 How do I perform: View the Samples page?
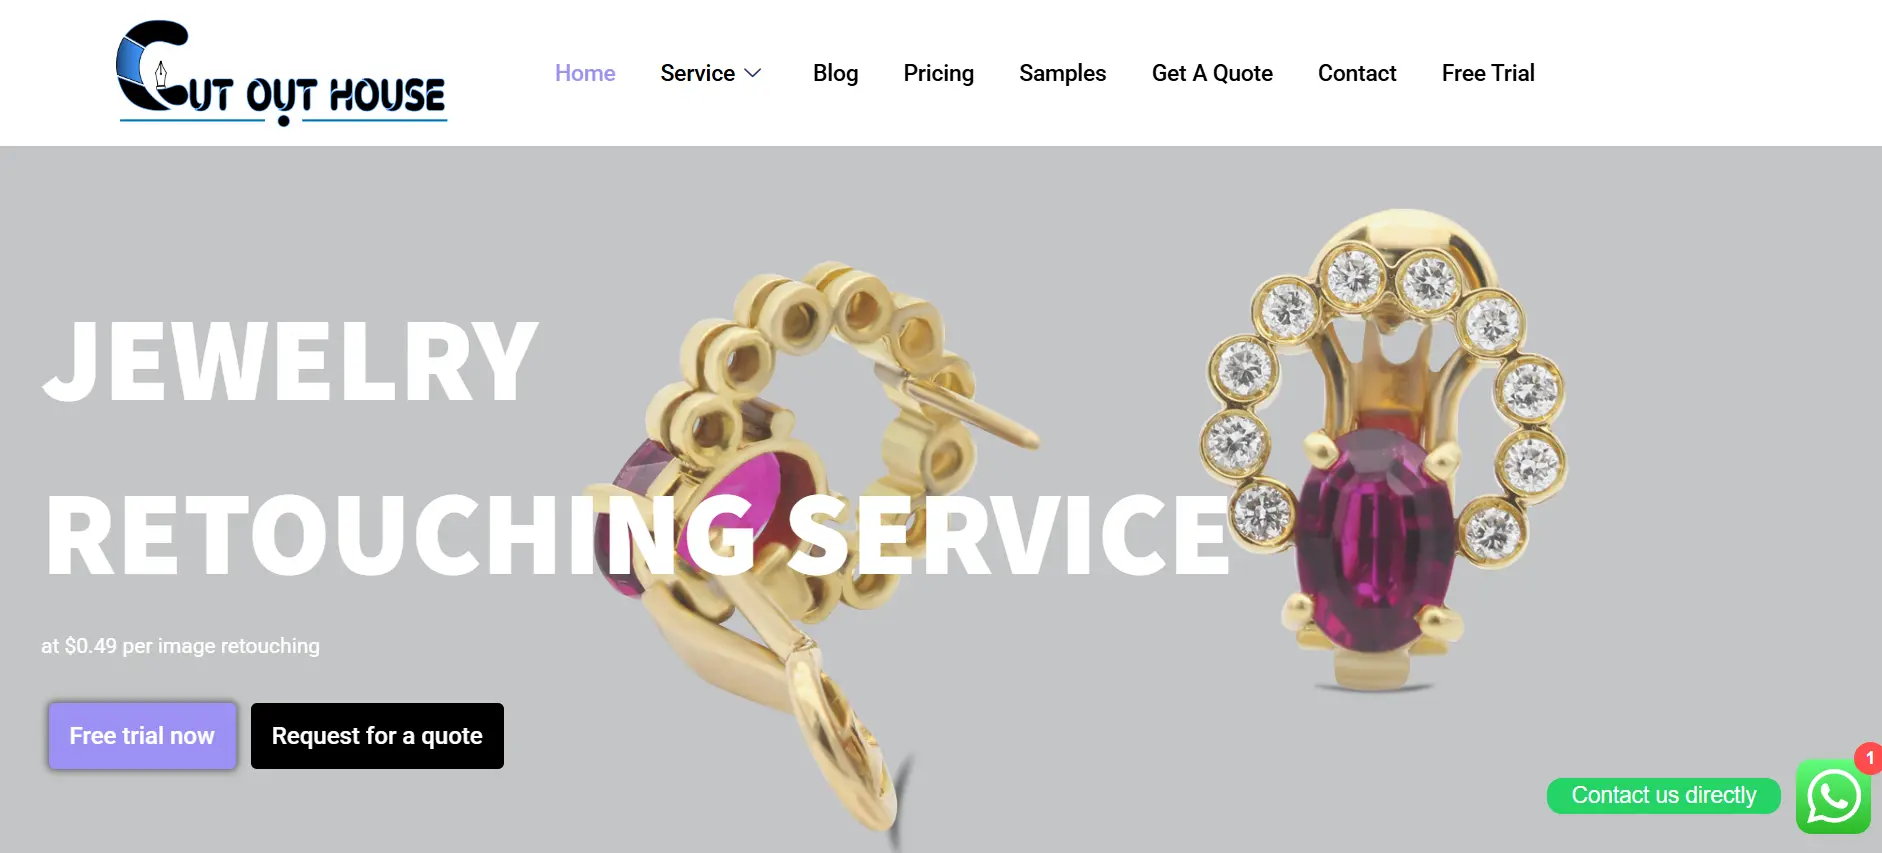pos(1062,73)
